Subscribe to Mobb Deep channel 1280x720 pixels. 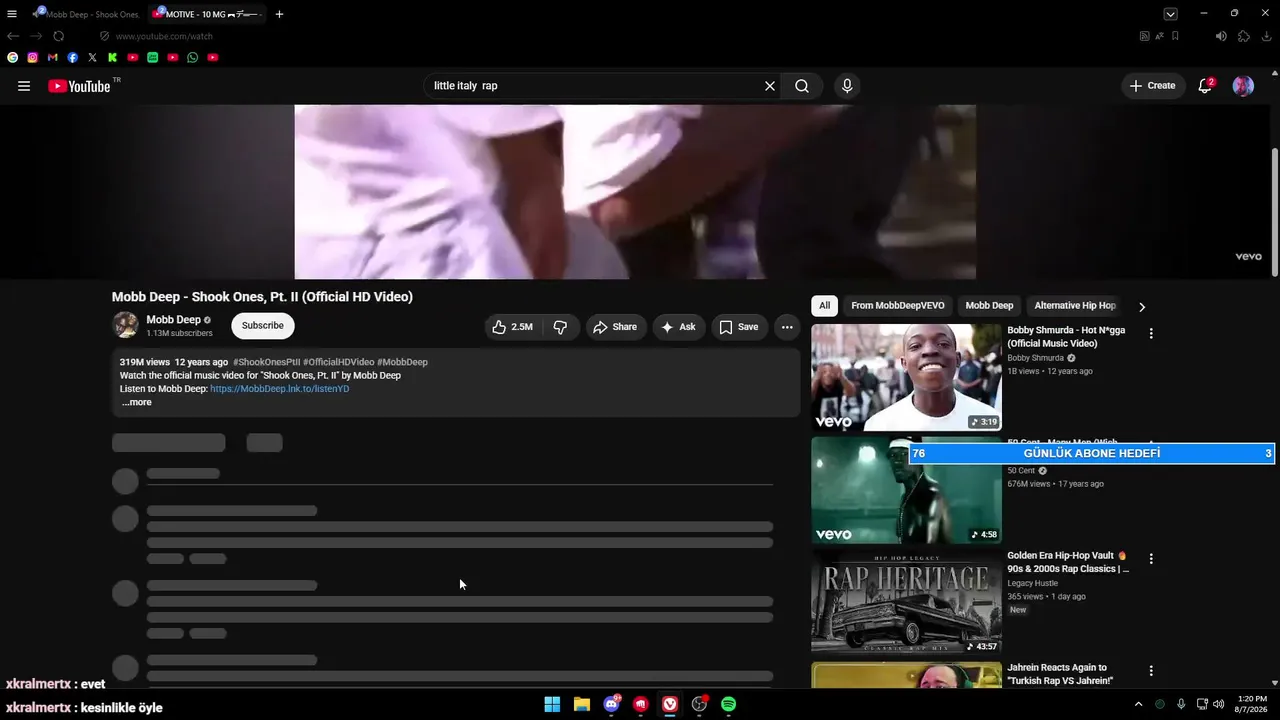[263, 326]
